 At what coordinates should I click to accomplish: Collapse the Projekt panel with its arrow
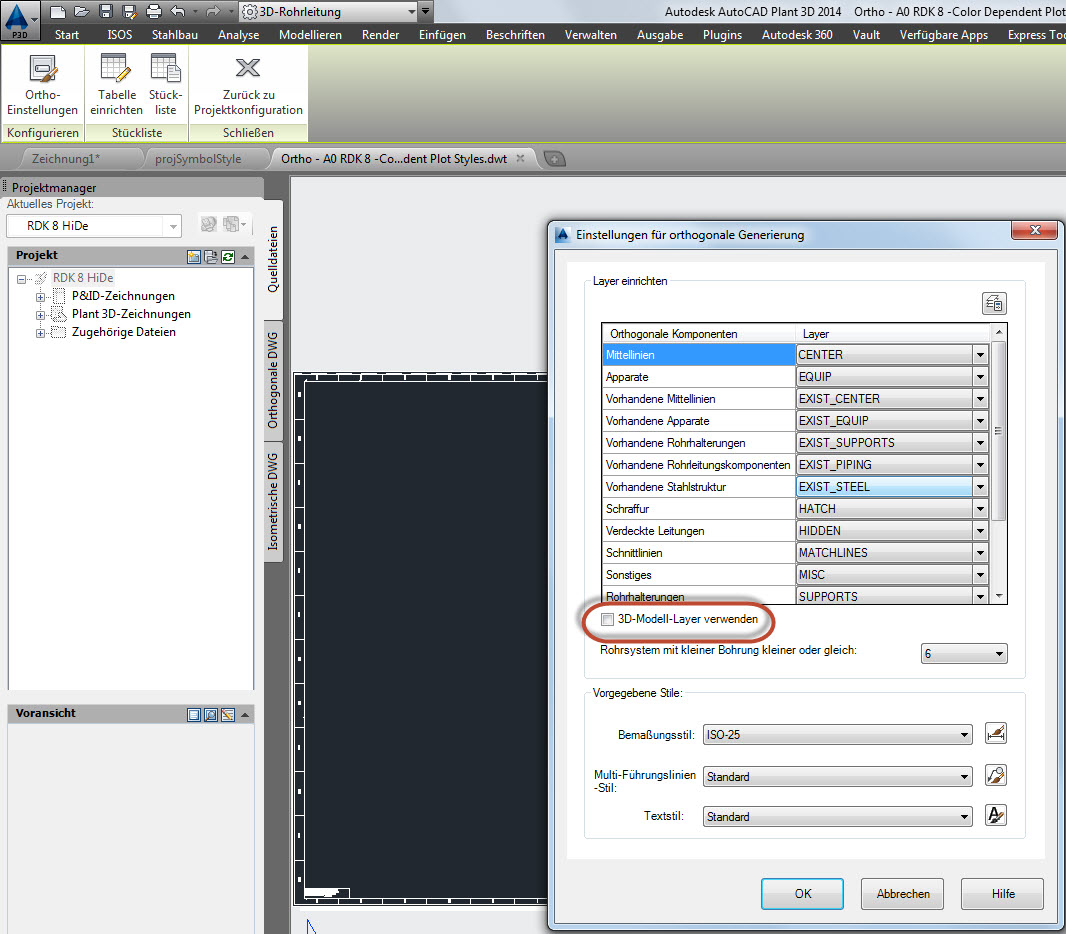(x=245, y=256)
